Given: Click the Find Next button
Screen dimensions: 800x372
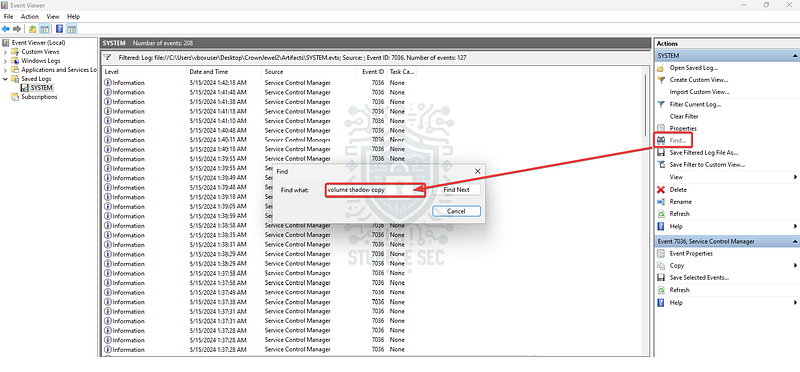Looking at the screenshot, I should coord(456,190).
